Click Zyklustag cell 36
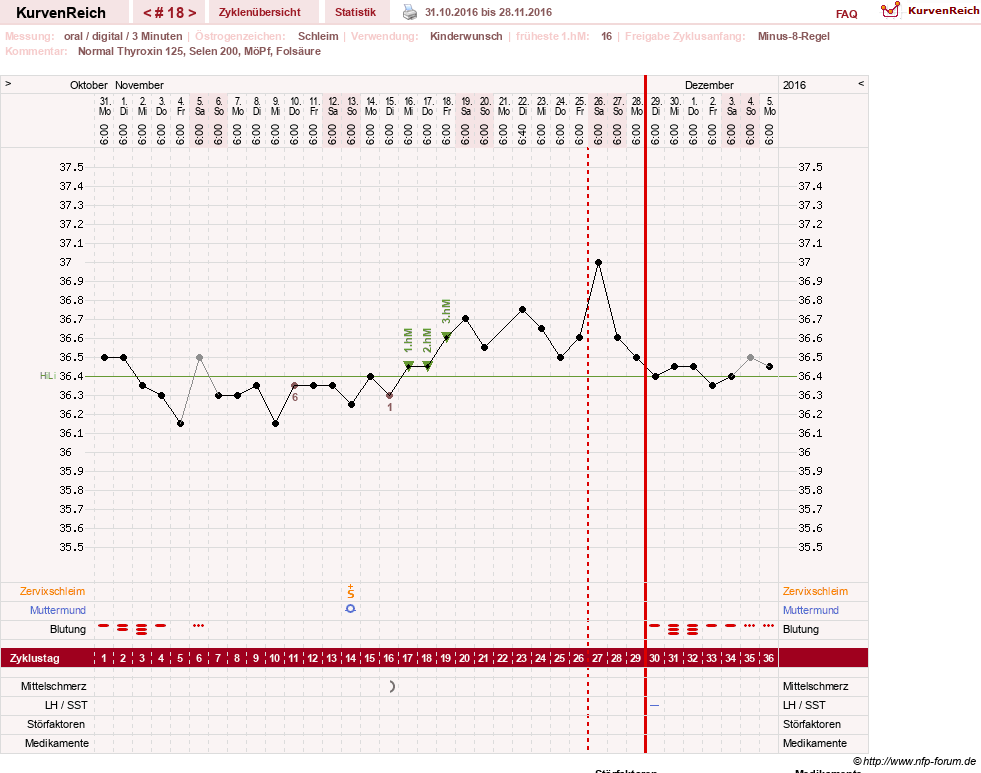Image resolution: width=981 pixels, height=773 pixels. [x=768, y=658]
